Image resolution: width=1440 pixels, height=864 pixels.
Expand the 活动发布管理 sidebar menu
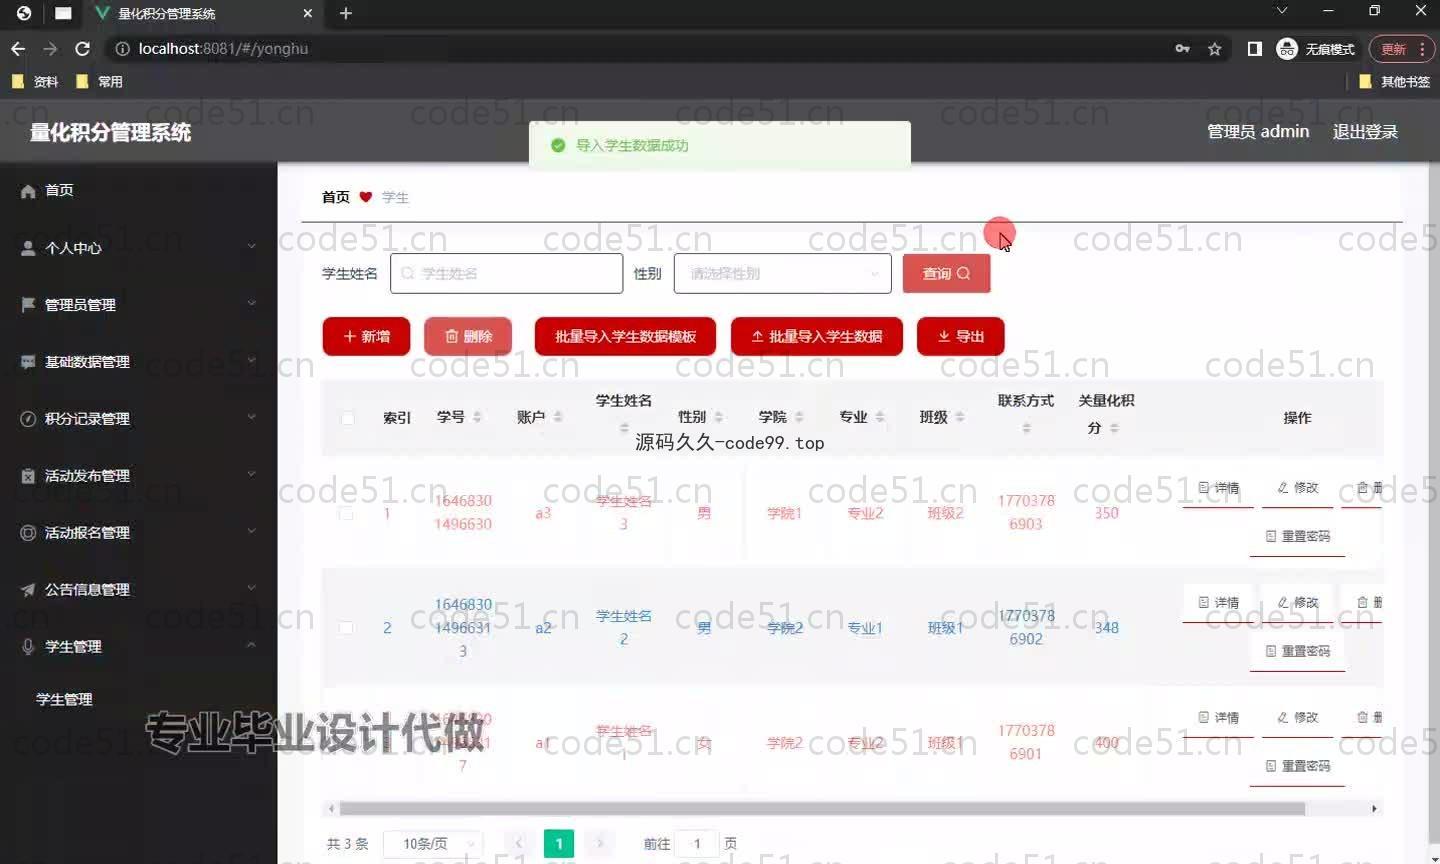[x=138, y=475]
